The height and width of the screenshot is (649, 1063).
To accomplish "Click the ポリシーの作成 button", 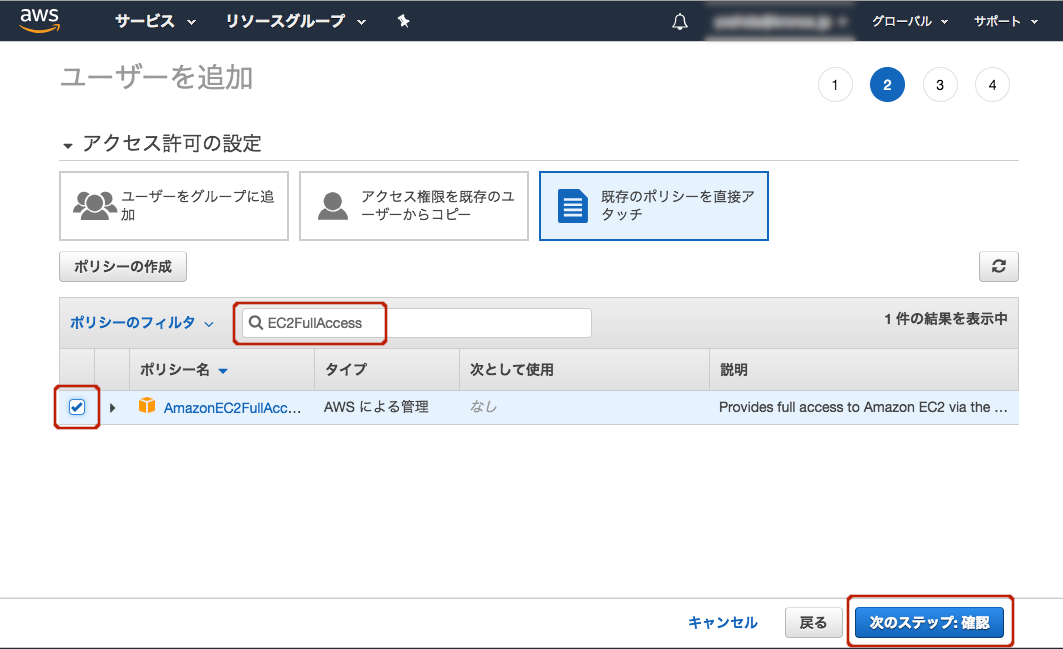I will click(x=123, y=267).
